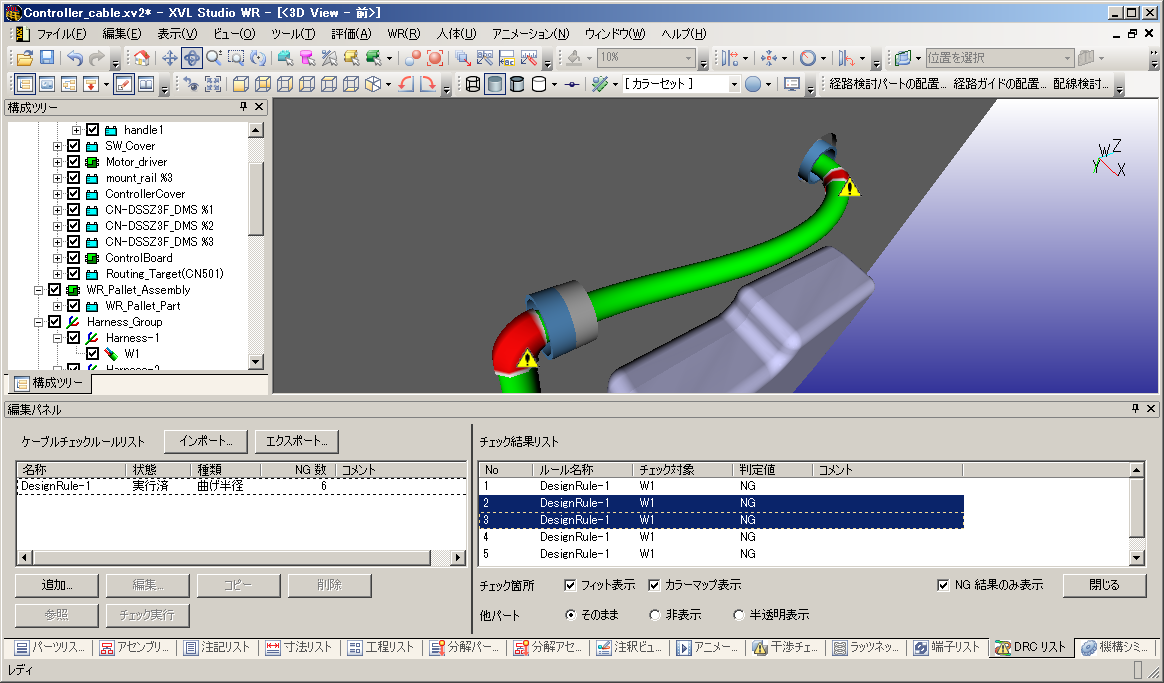Click the 経路ガイドの配置... toolbar button
The height and width of the screenshot is (683, 1164).
click(x=1001, y=84)
